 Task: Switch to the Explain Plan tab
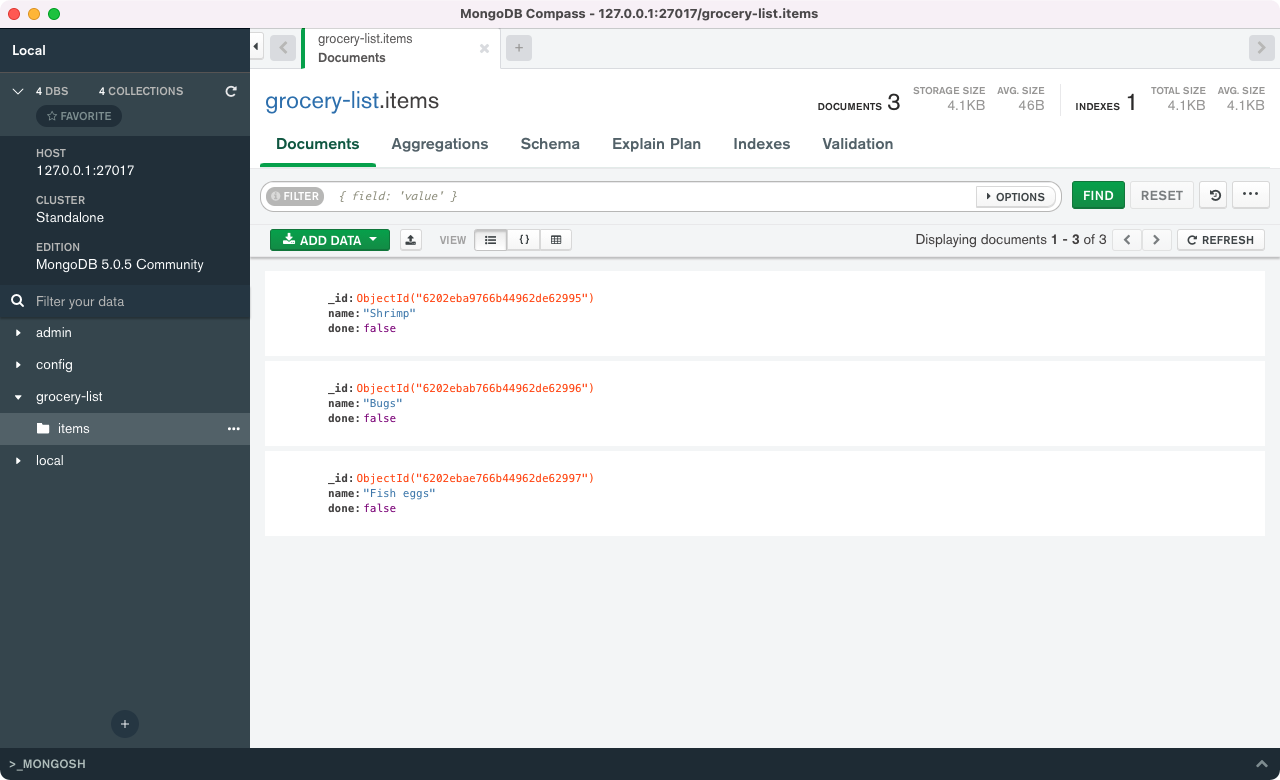click(656, 144)
